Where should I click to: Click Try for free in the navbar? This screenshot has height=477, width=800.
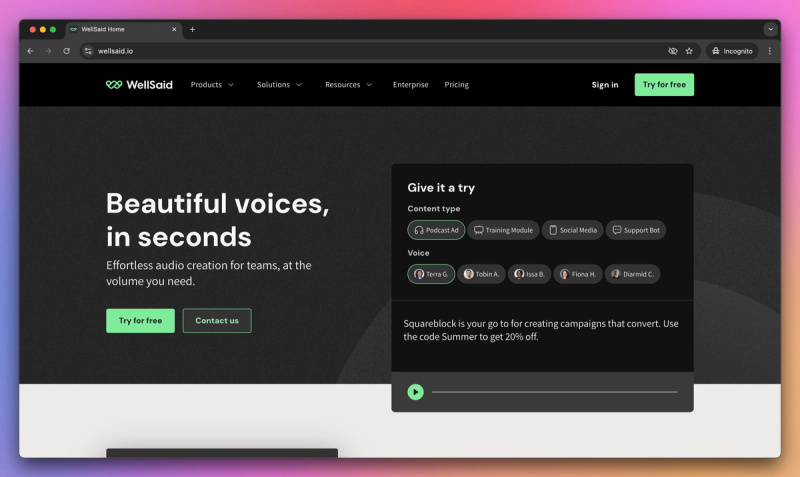coord(664,85)
